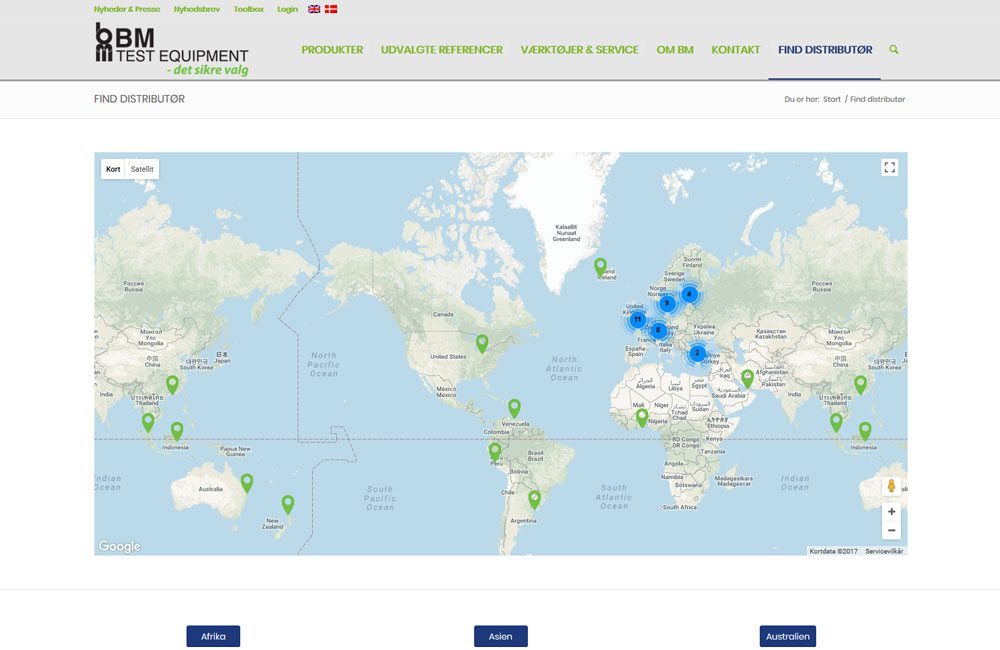Open the PRODUKTER menu
This screenshot has width=1000, height=650.
[x=332, y=50]
